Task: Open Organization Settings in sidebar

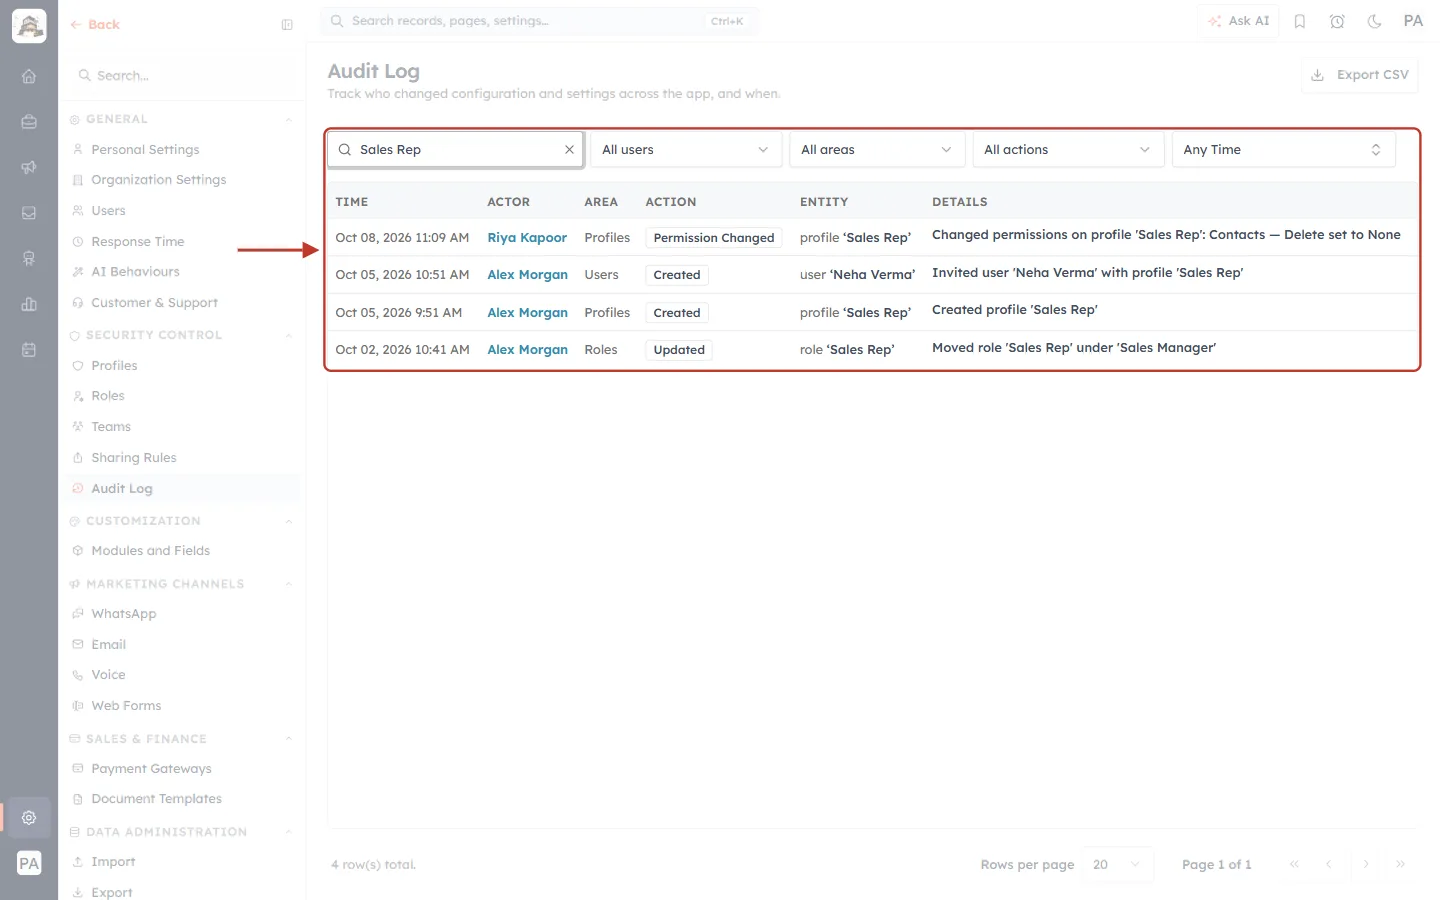Action: 158,180
